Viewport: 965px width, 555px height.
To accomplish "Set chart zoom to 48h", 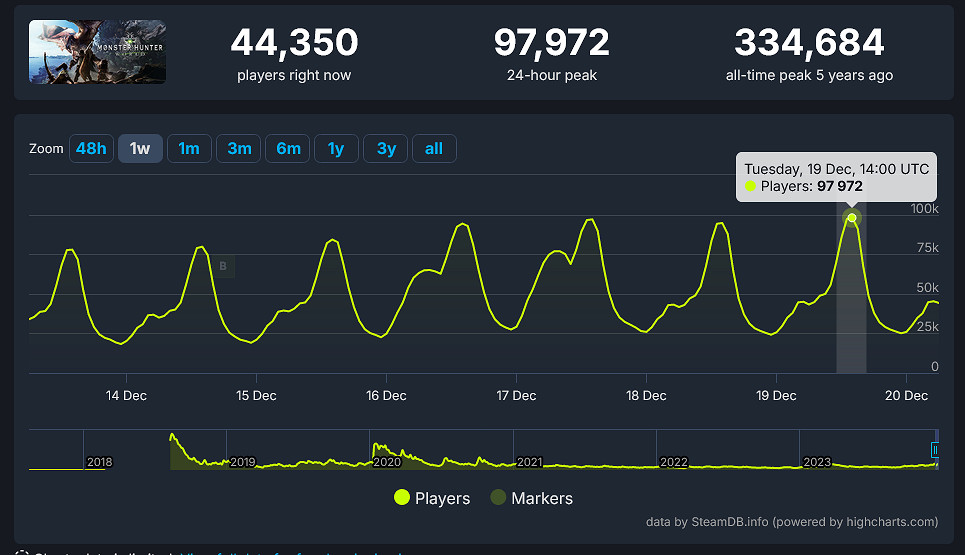I will (x=90, y=149).
